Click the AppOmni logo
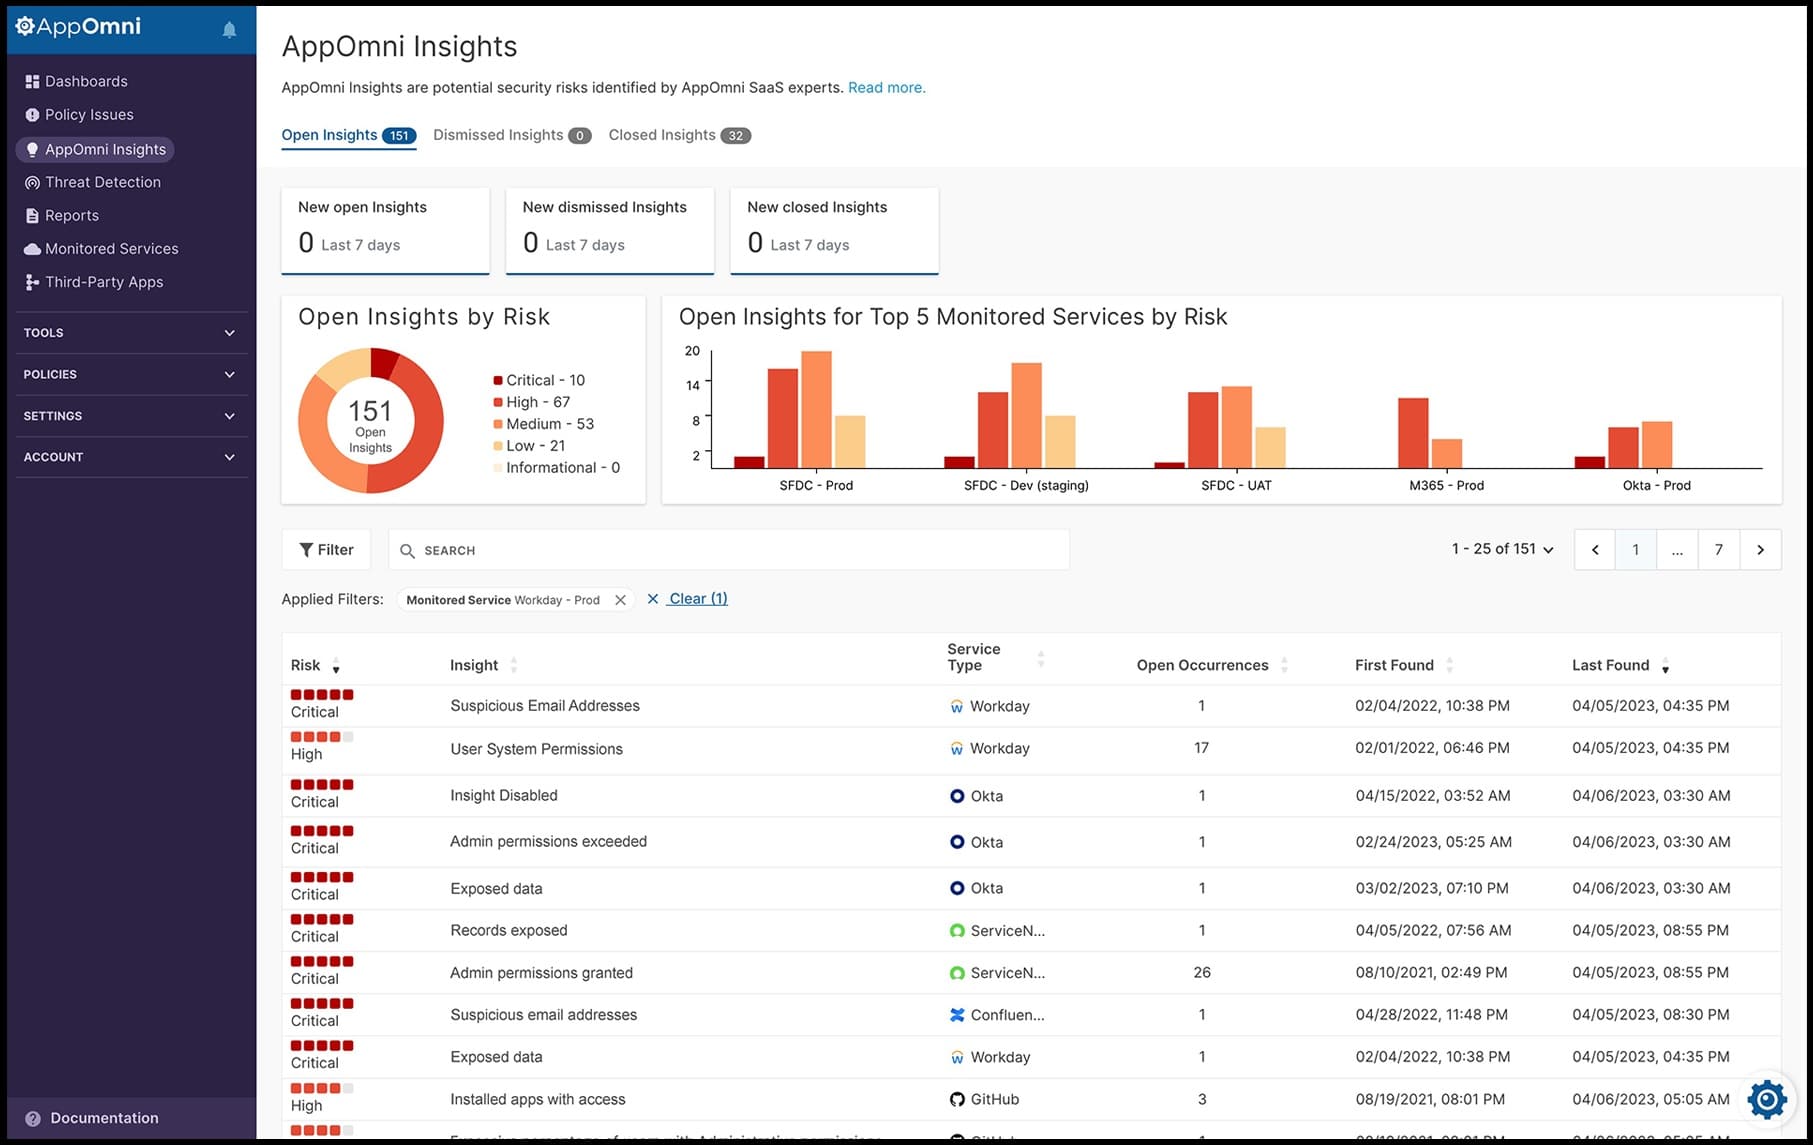The height and width of the screenshot is (1145, 1813). [x=78, y=27]
